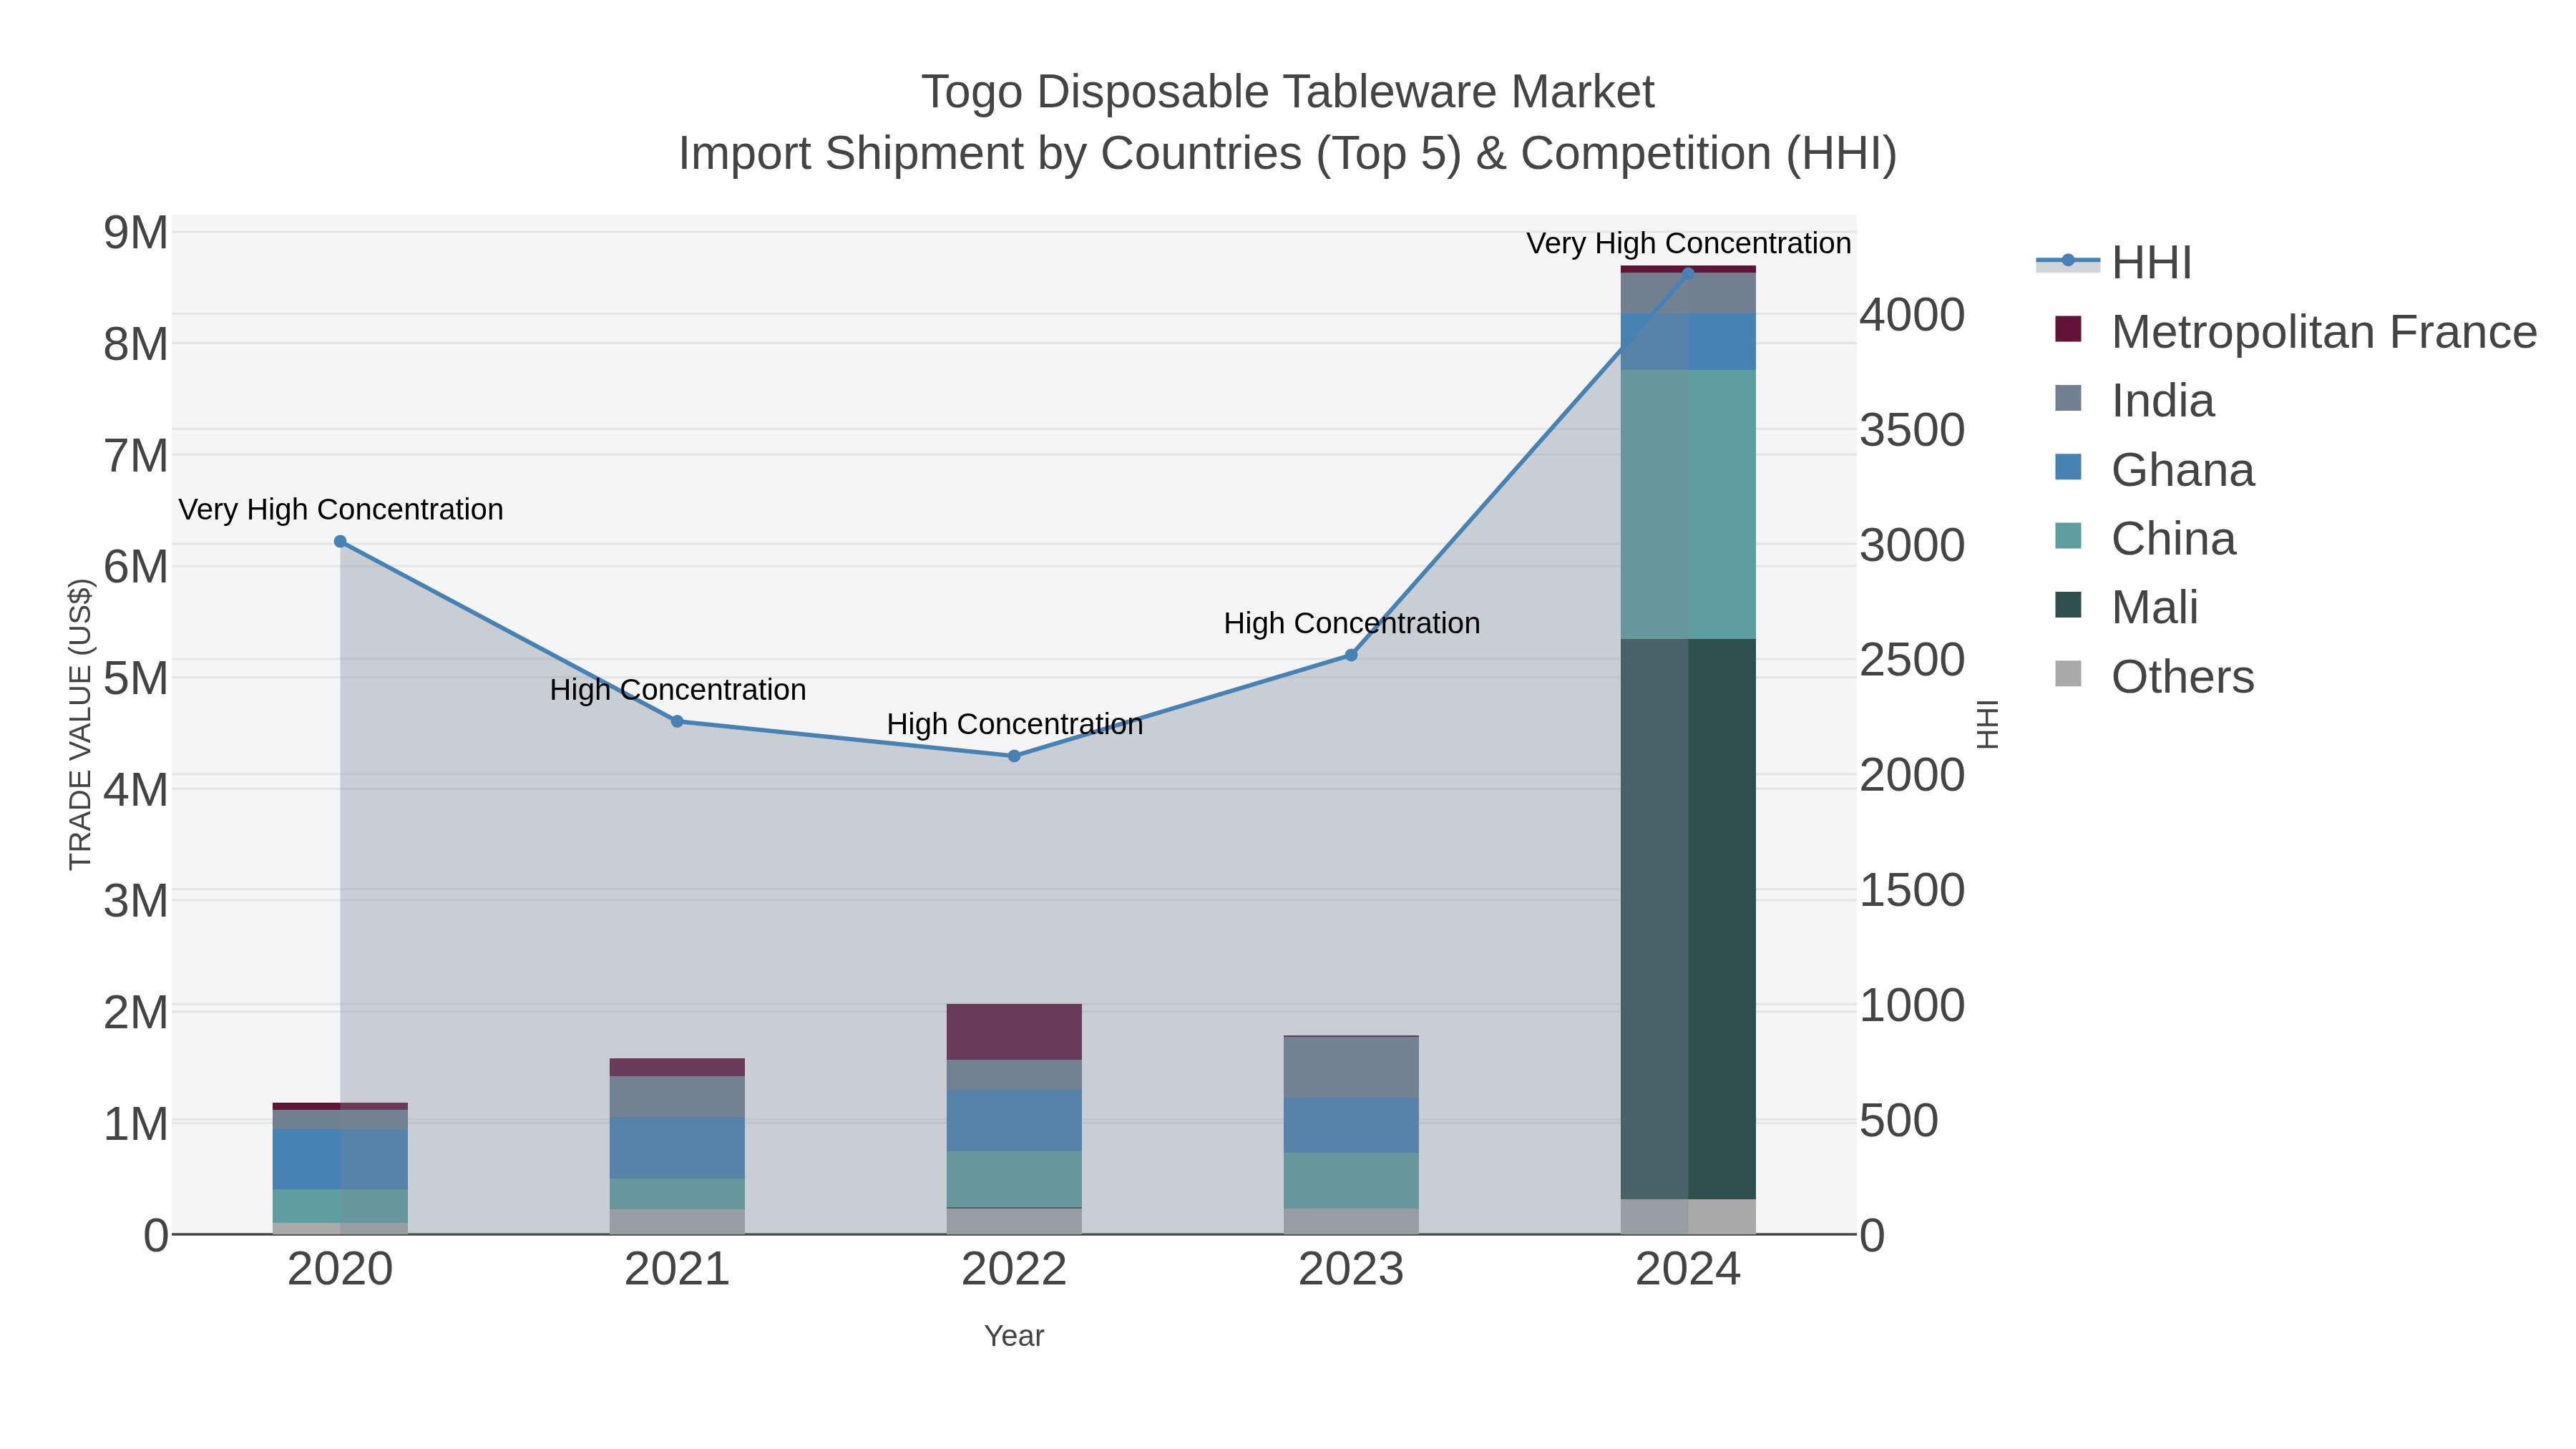Click the Ghana segment in 2021 bar
The height and width of the screenshot is (1449, 2576).
677,1148
